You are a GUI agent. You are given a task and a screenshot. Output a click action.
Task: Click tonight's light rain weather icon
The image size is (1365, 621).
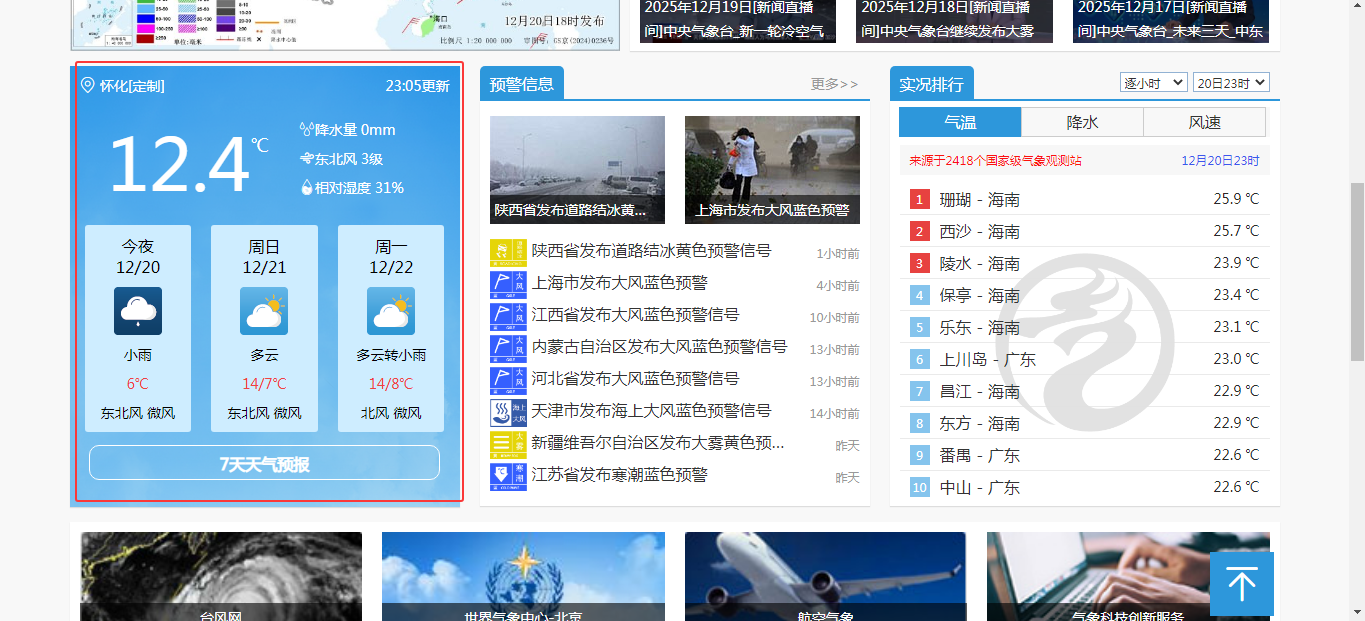pos(138,311)
